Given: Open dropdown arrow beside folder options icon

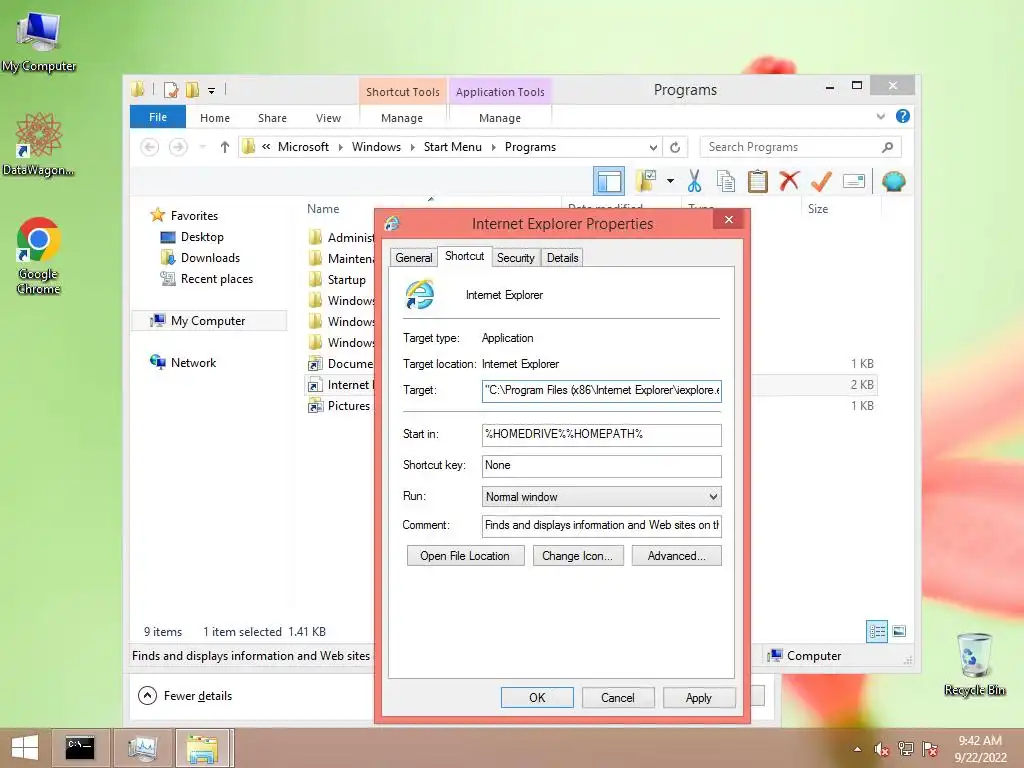Looking at the screenshot, I should point(670,181).
